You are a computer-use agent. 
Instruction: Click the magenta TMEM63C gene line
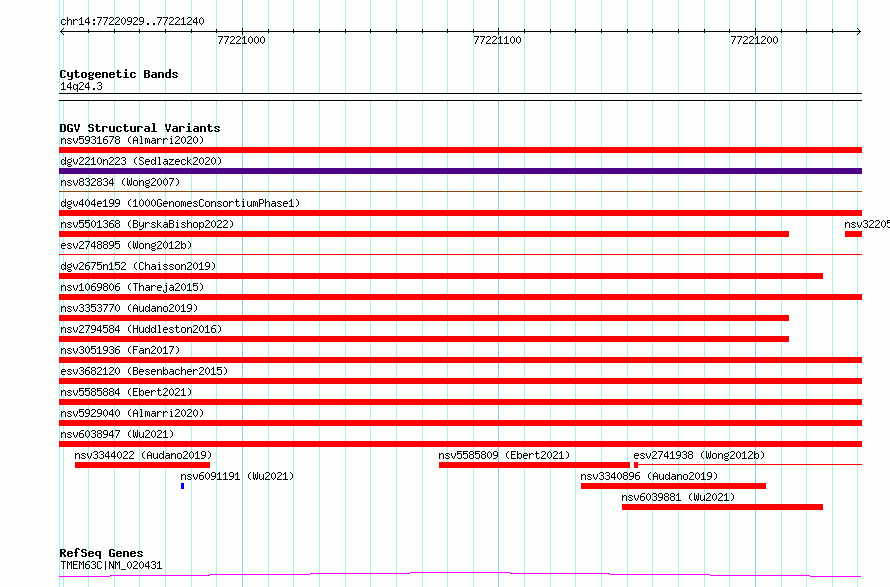coord(460,575)
